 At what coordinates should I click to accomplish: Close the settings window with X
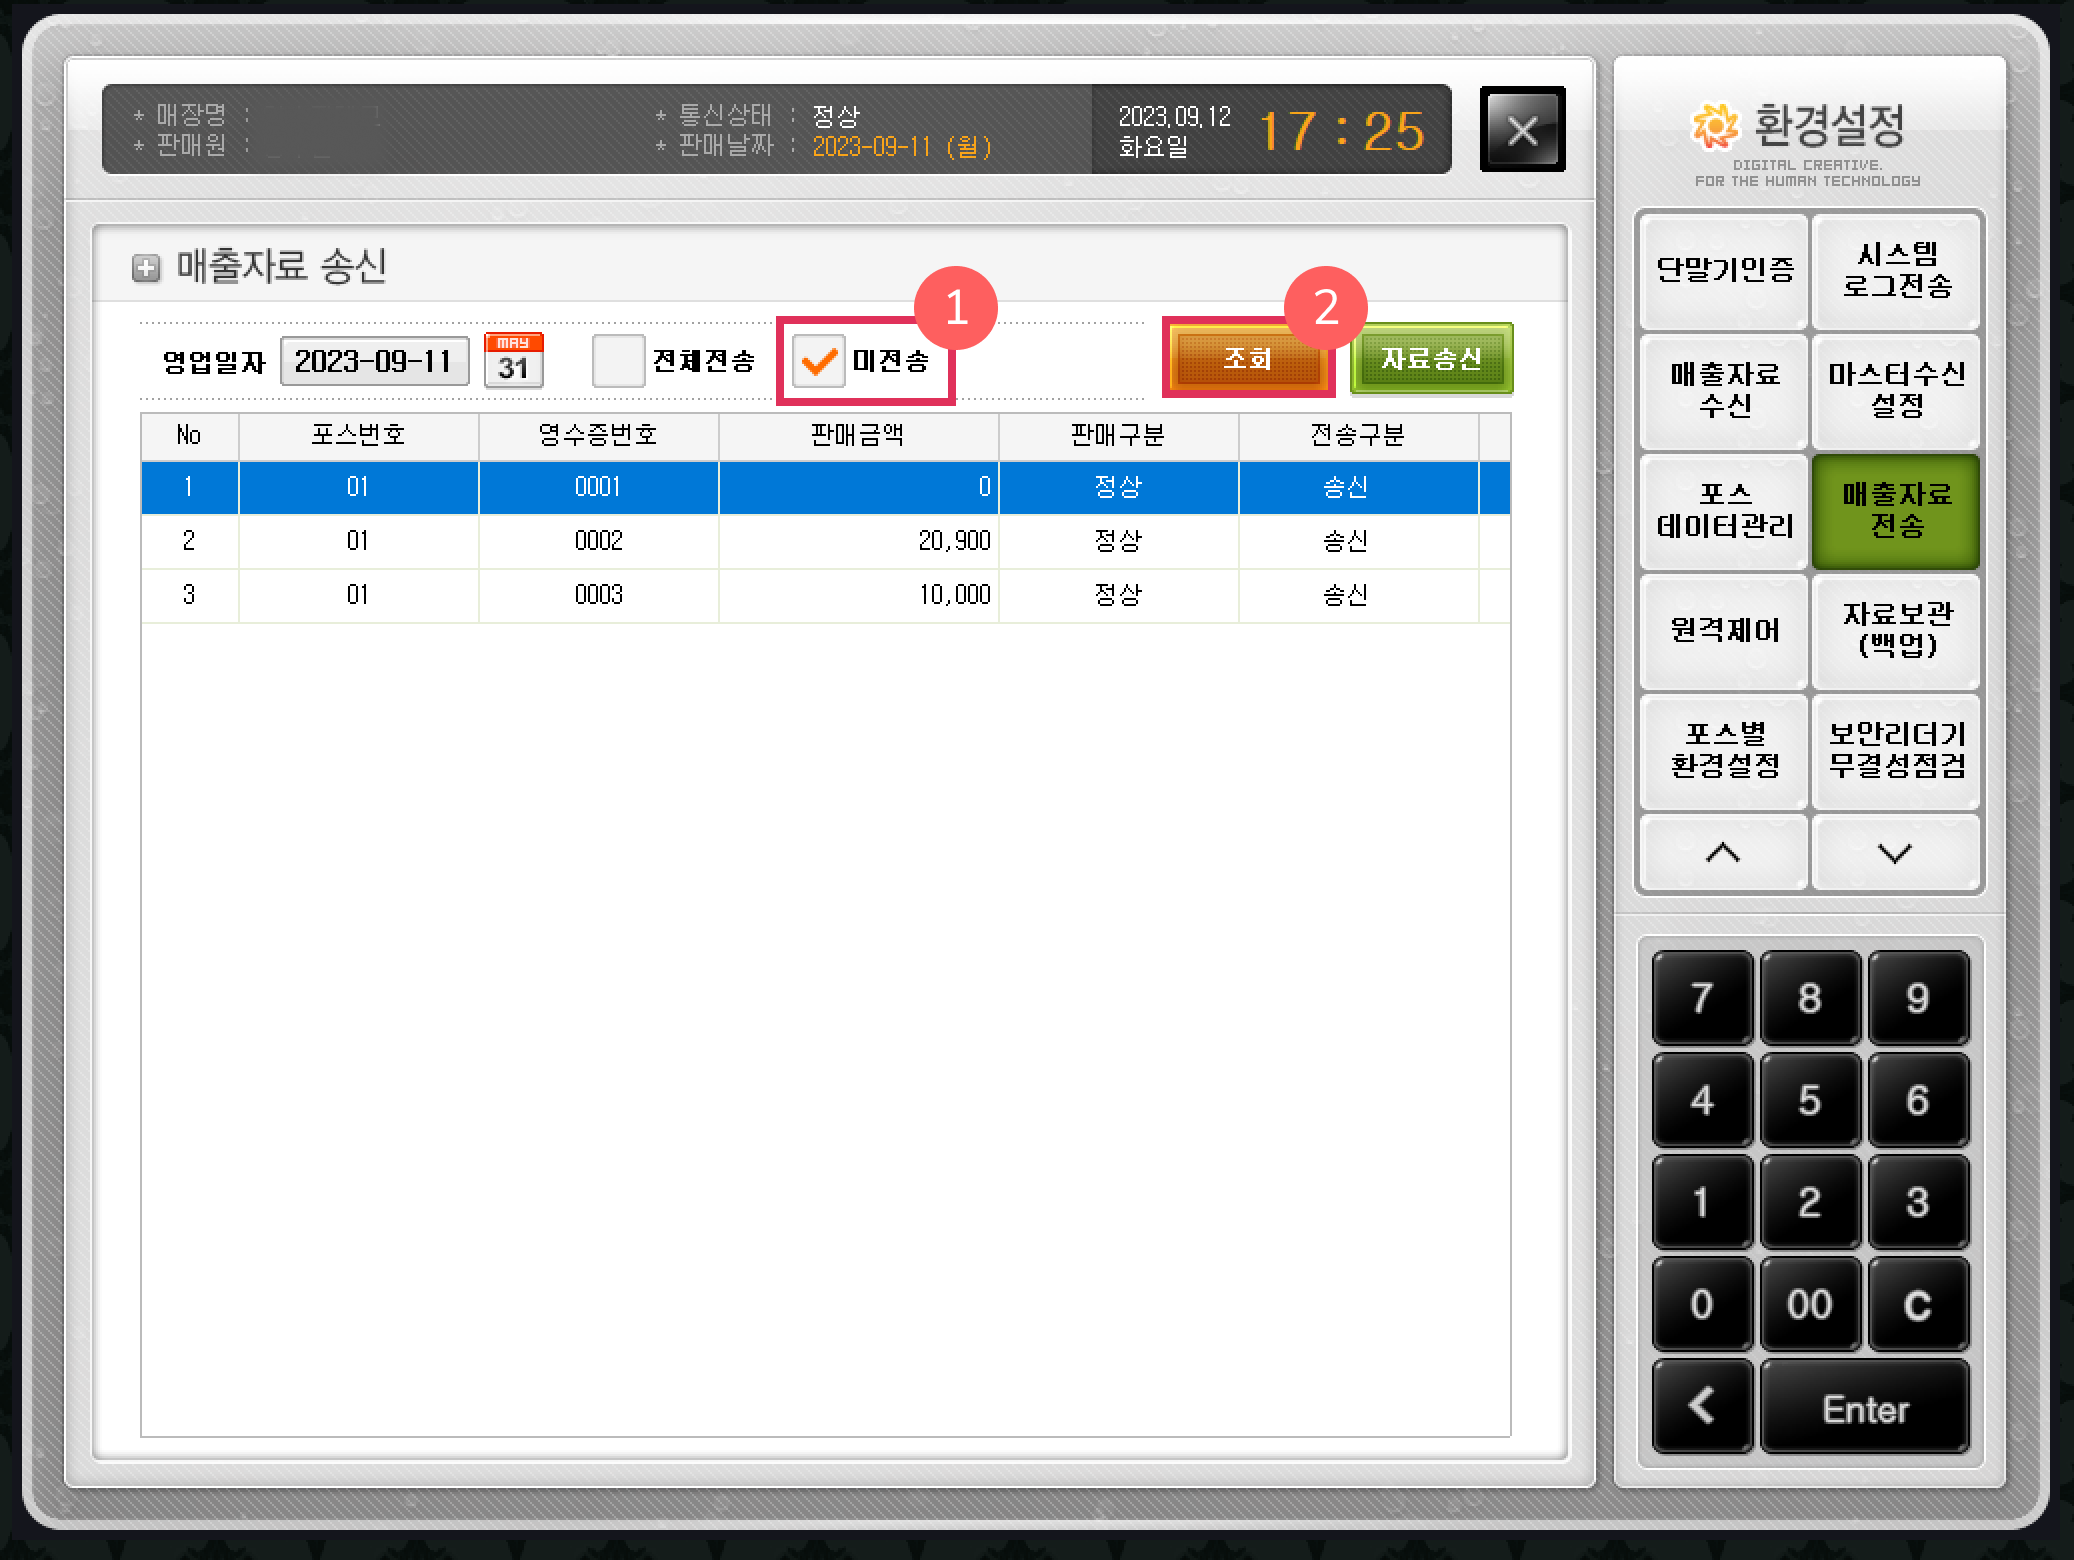[1522, 130]
